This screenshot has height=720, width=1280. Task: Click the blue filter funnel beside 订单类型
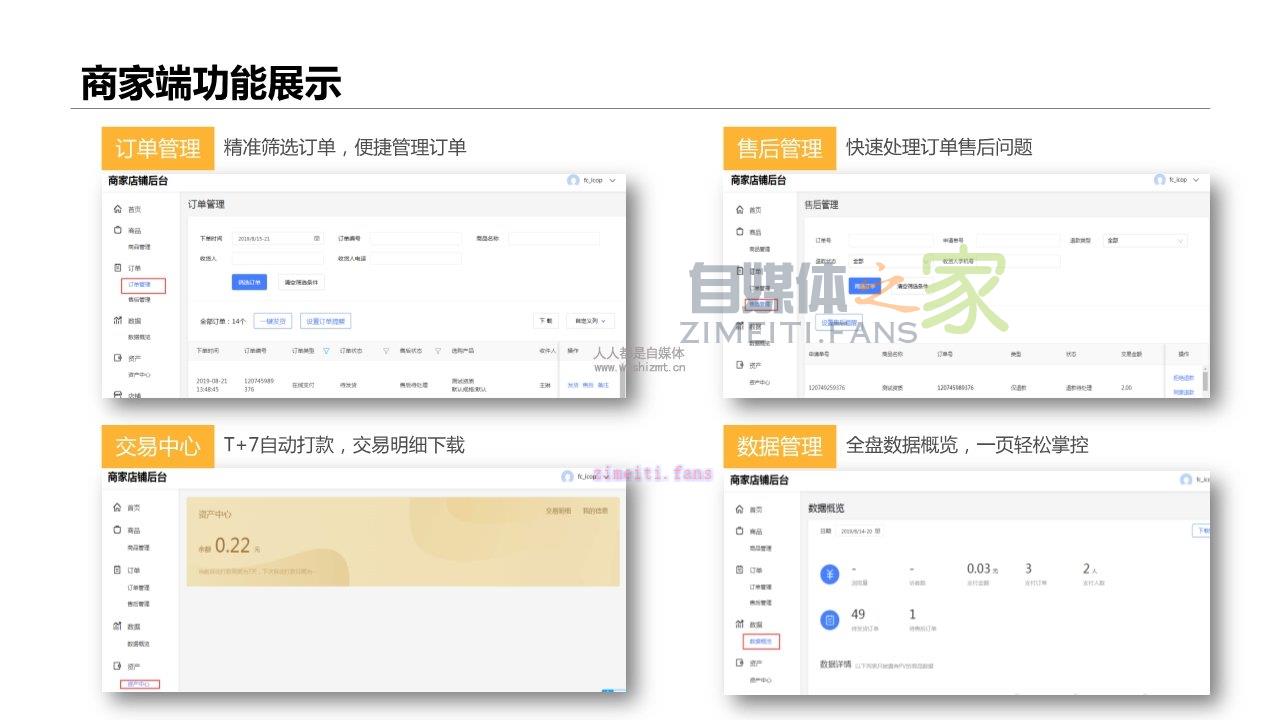pos(326,351)
